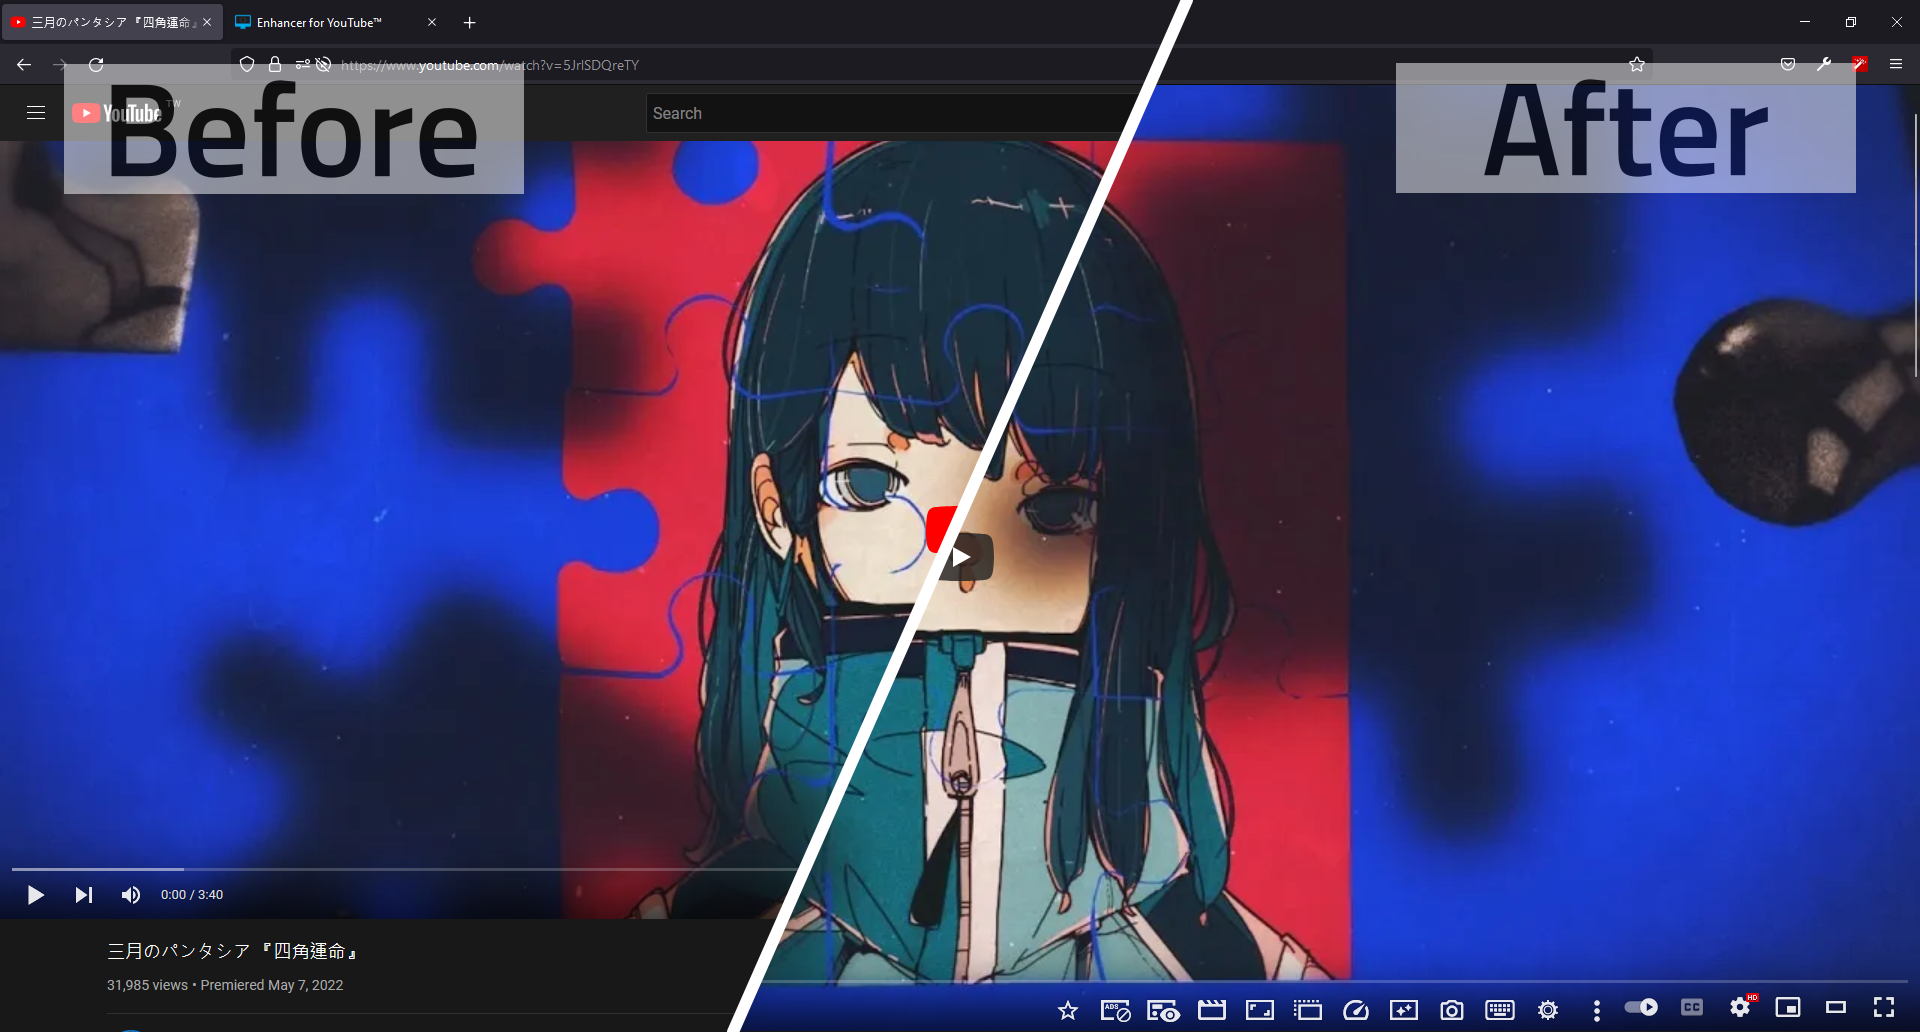Open the YouTube guide hamburger menu

[36, 112]
